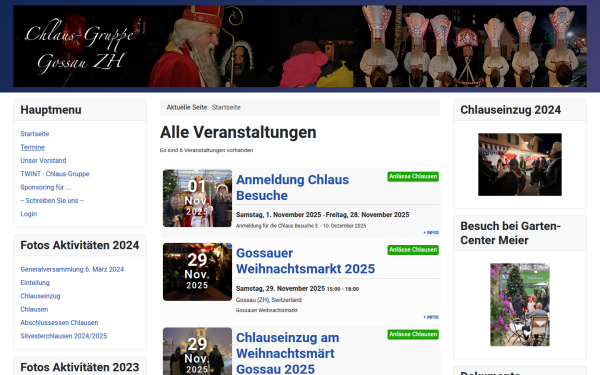Open the Sponsoring für .... link
Image resolution: width=600 pixels, height=375 pixels.
point(46,187)
